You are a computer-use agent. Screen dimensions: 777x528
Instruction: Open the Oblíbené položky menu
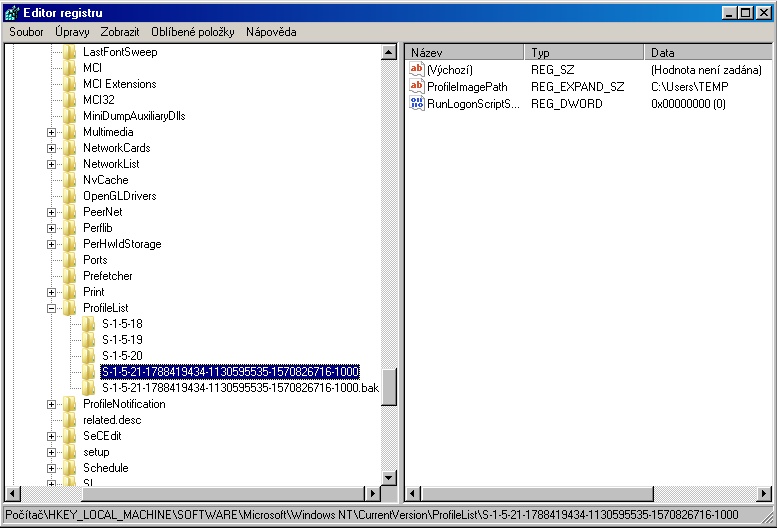coord(192,32)
